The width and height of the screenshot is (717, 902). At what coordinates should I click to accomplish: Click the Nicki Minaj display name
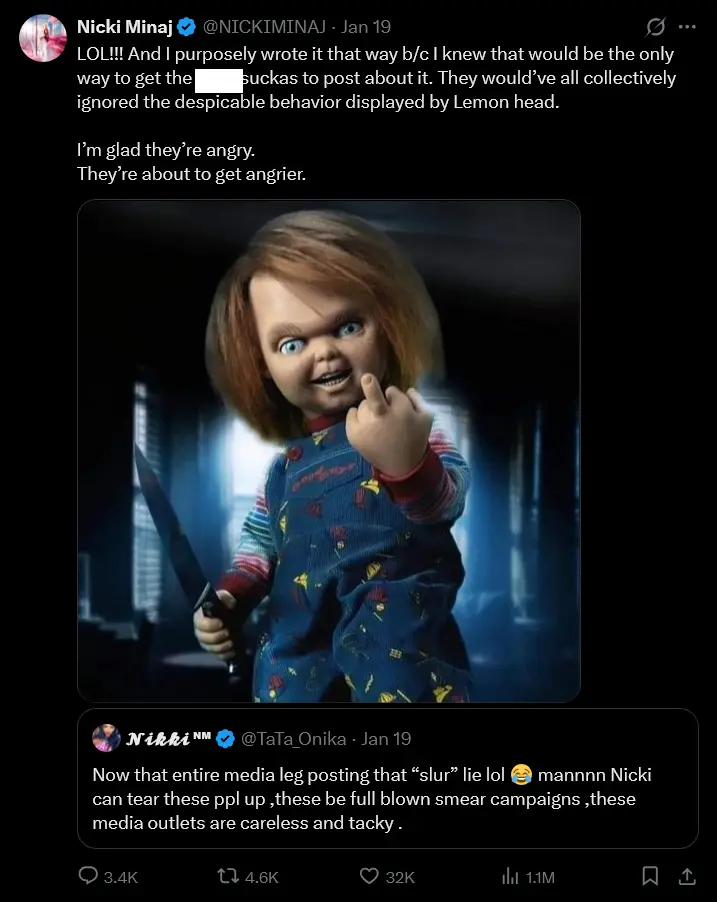coord(125,27)
